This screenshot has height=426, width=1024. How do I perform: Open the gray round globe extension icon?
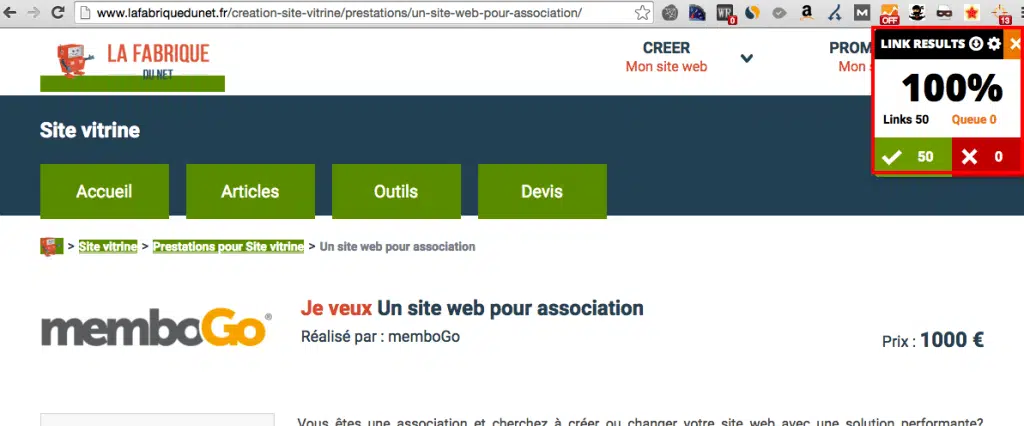click(669, 12)
